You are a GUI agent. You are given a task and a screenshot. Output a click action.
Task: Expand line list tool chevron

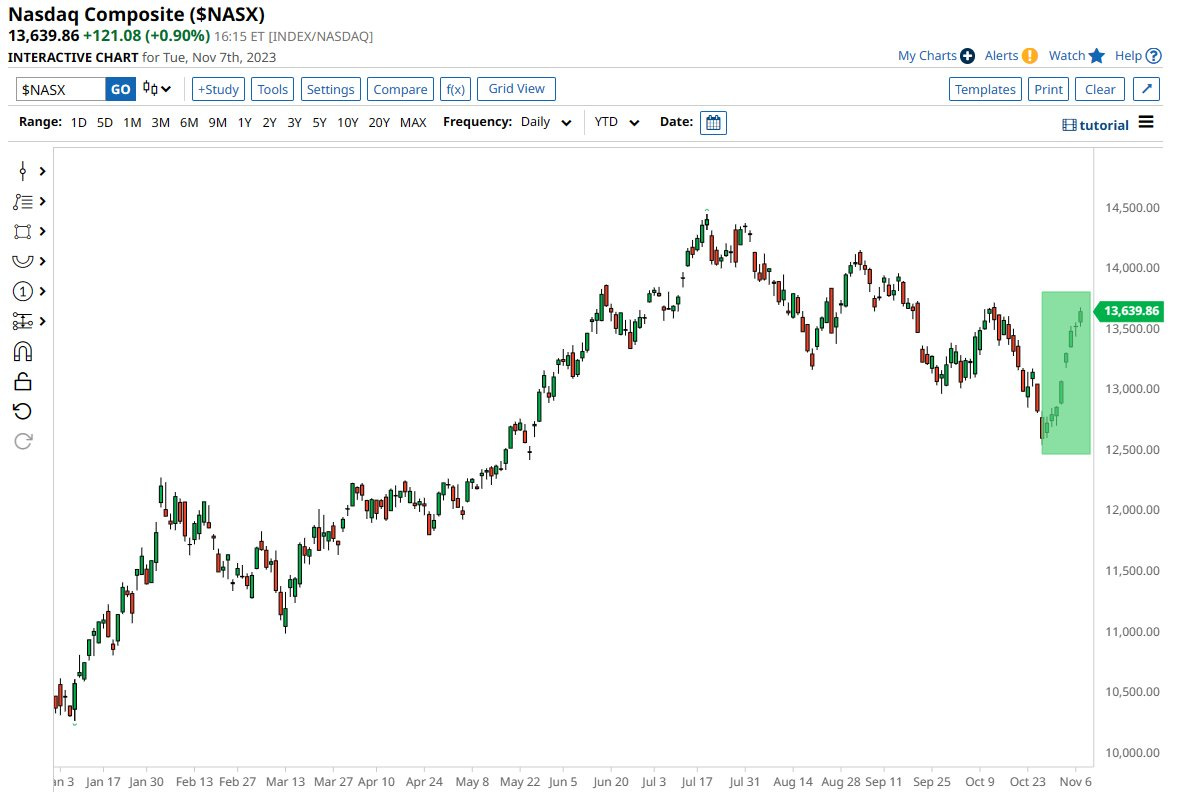[x=43, y=201]
